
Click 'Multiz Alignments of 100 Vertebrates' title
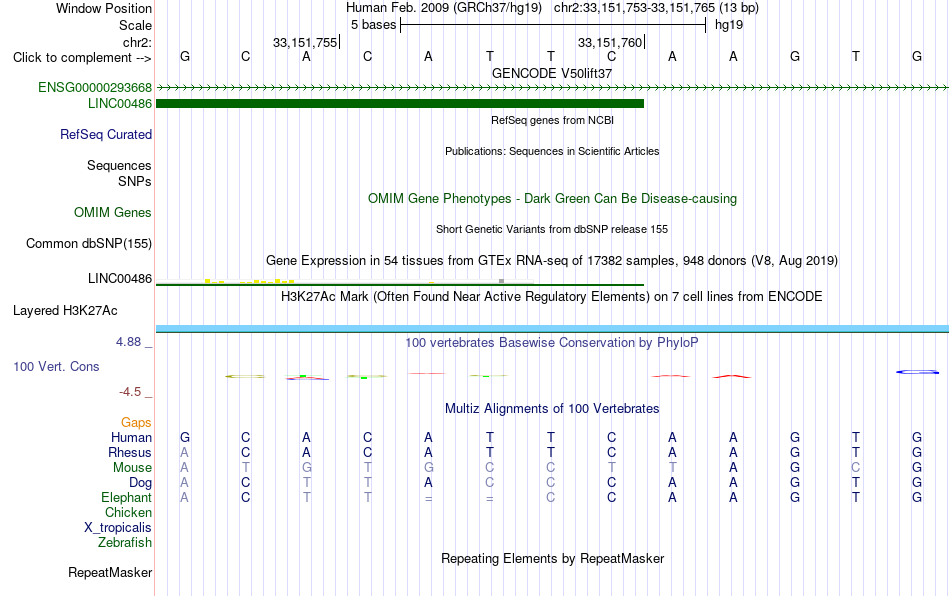click(x=552, y=408)
